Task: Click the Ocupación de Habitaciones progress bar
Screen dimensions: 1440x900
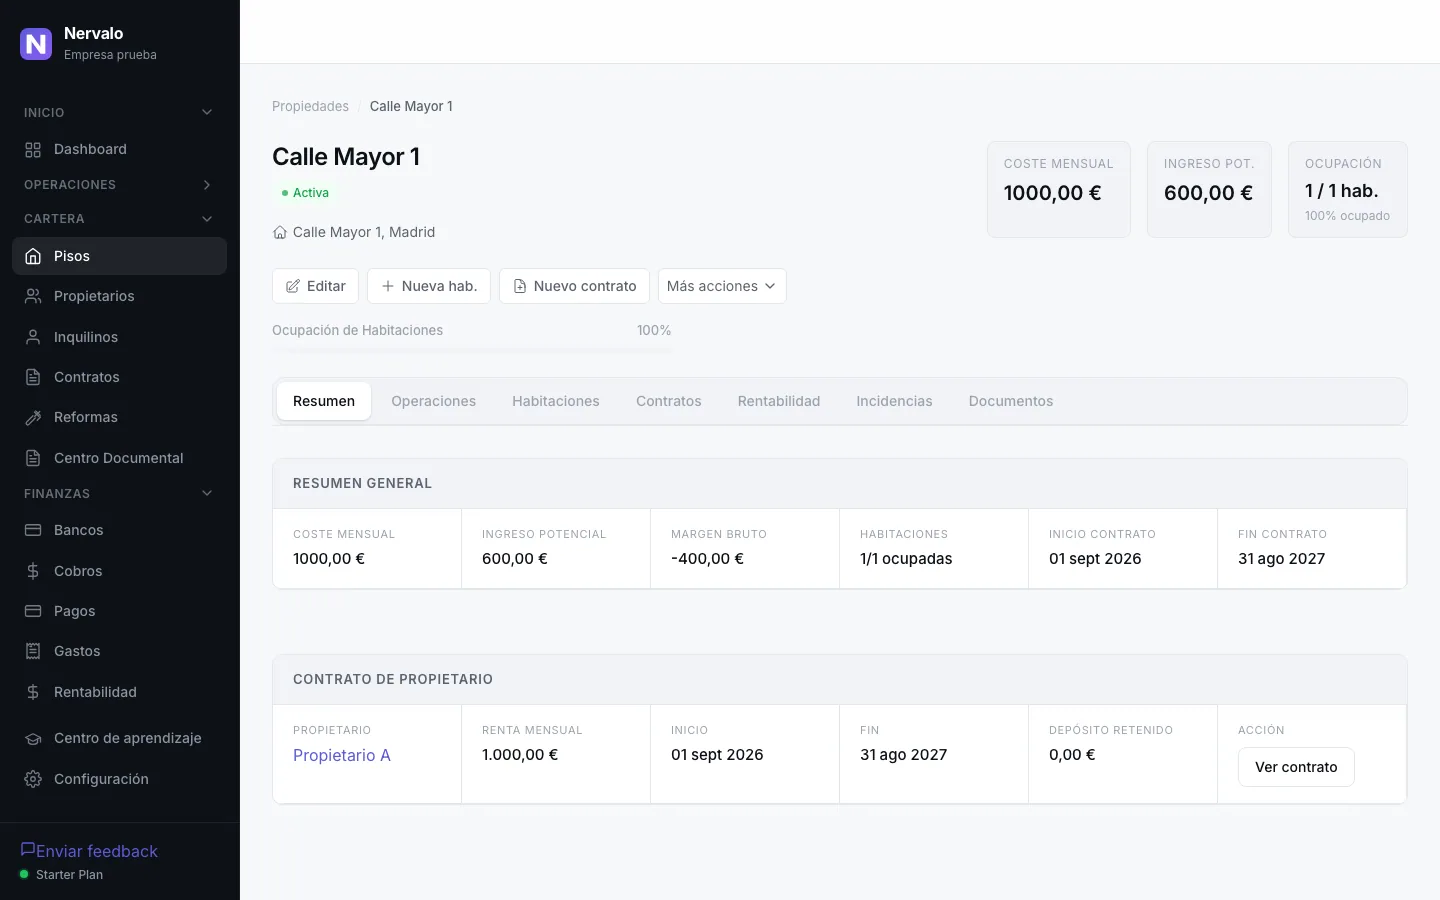Action: pos(472,350)
